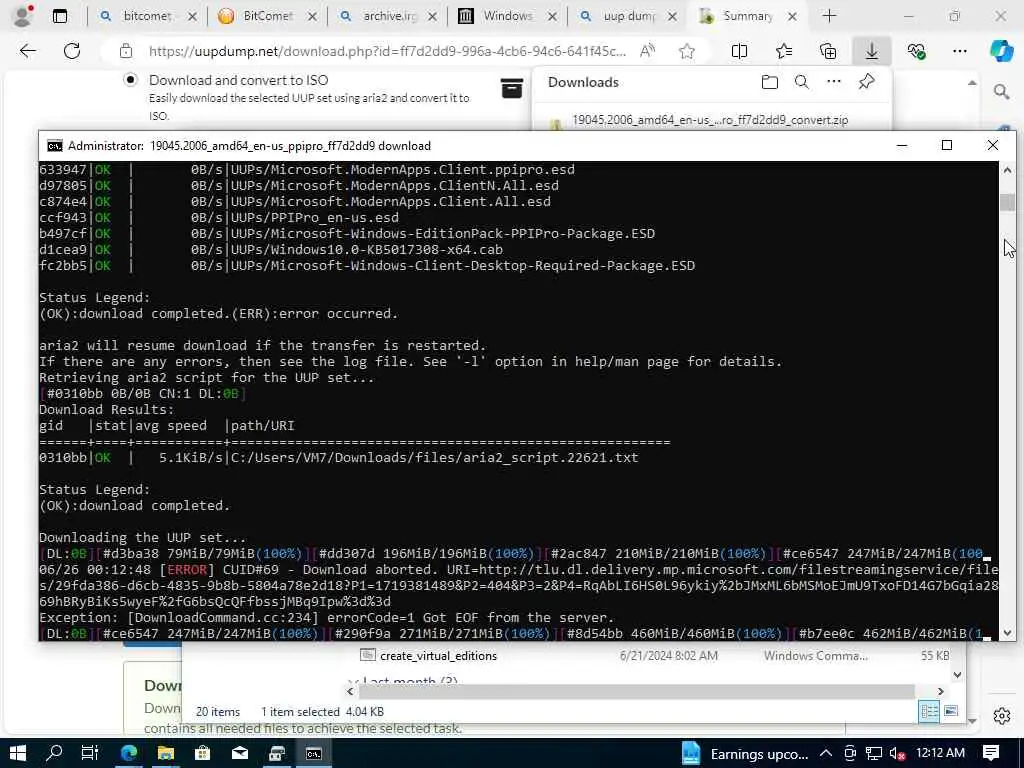Open Microsoft Edge from taskbar

pyautogui.click(x=129, y=754)
